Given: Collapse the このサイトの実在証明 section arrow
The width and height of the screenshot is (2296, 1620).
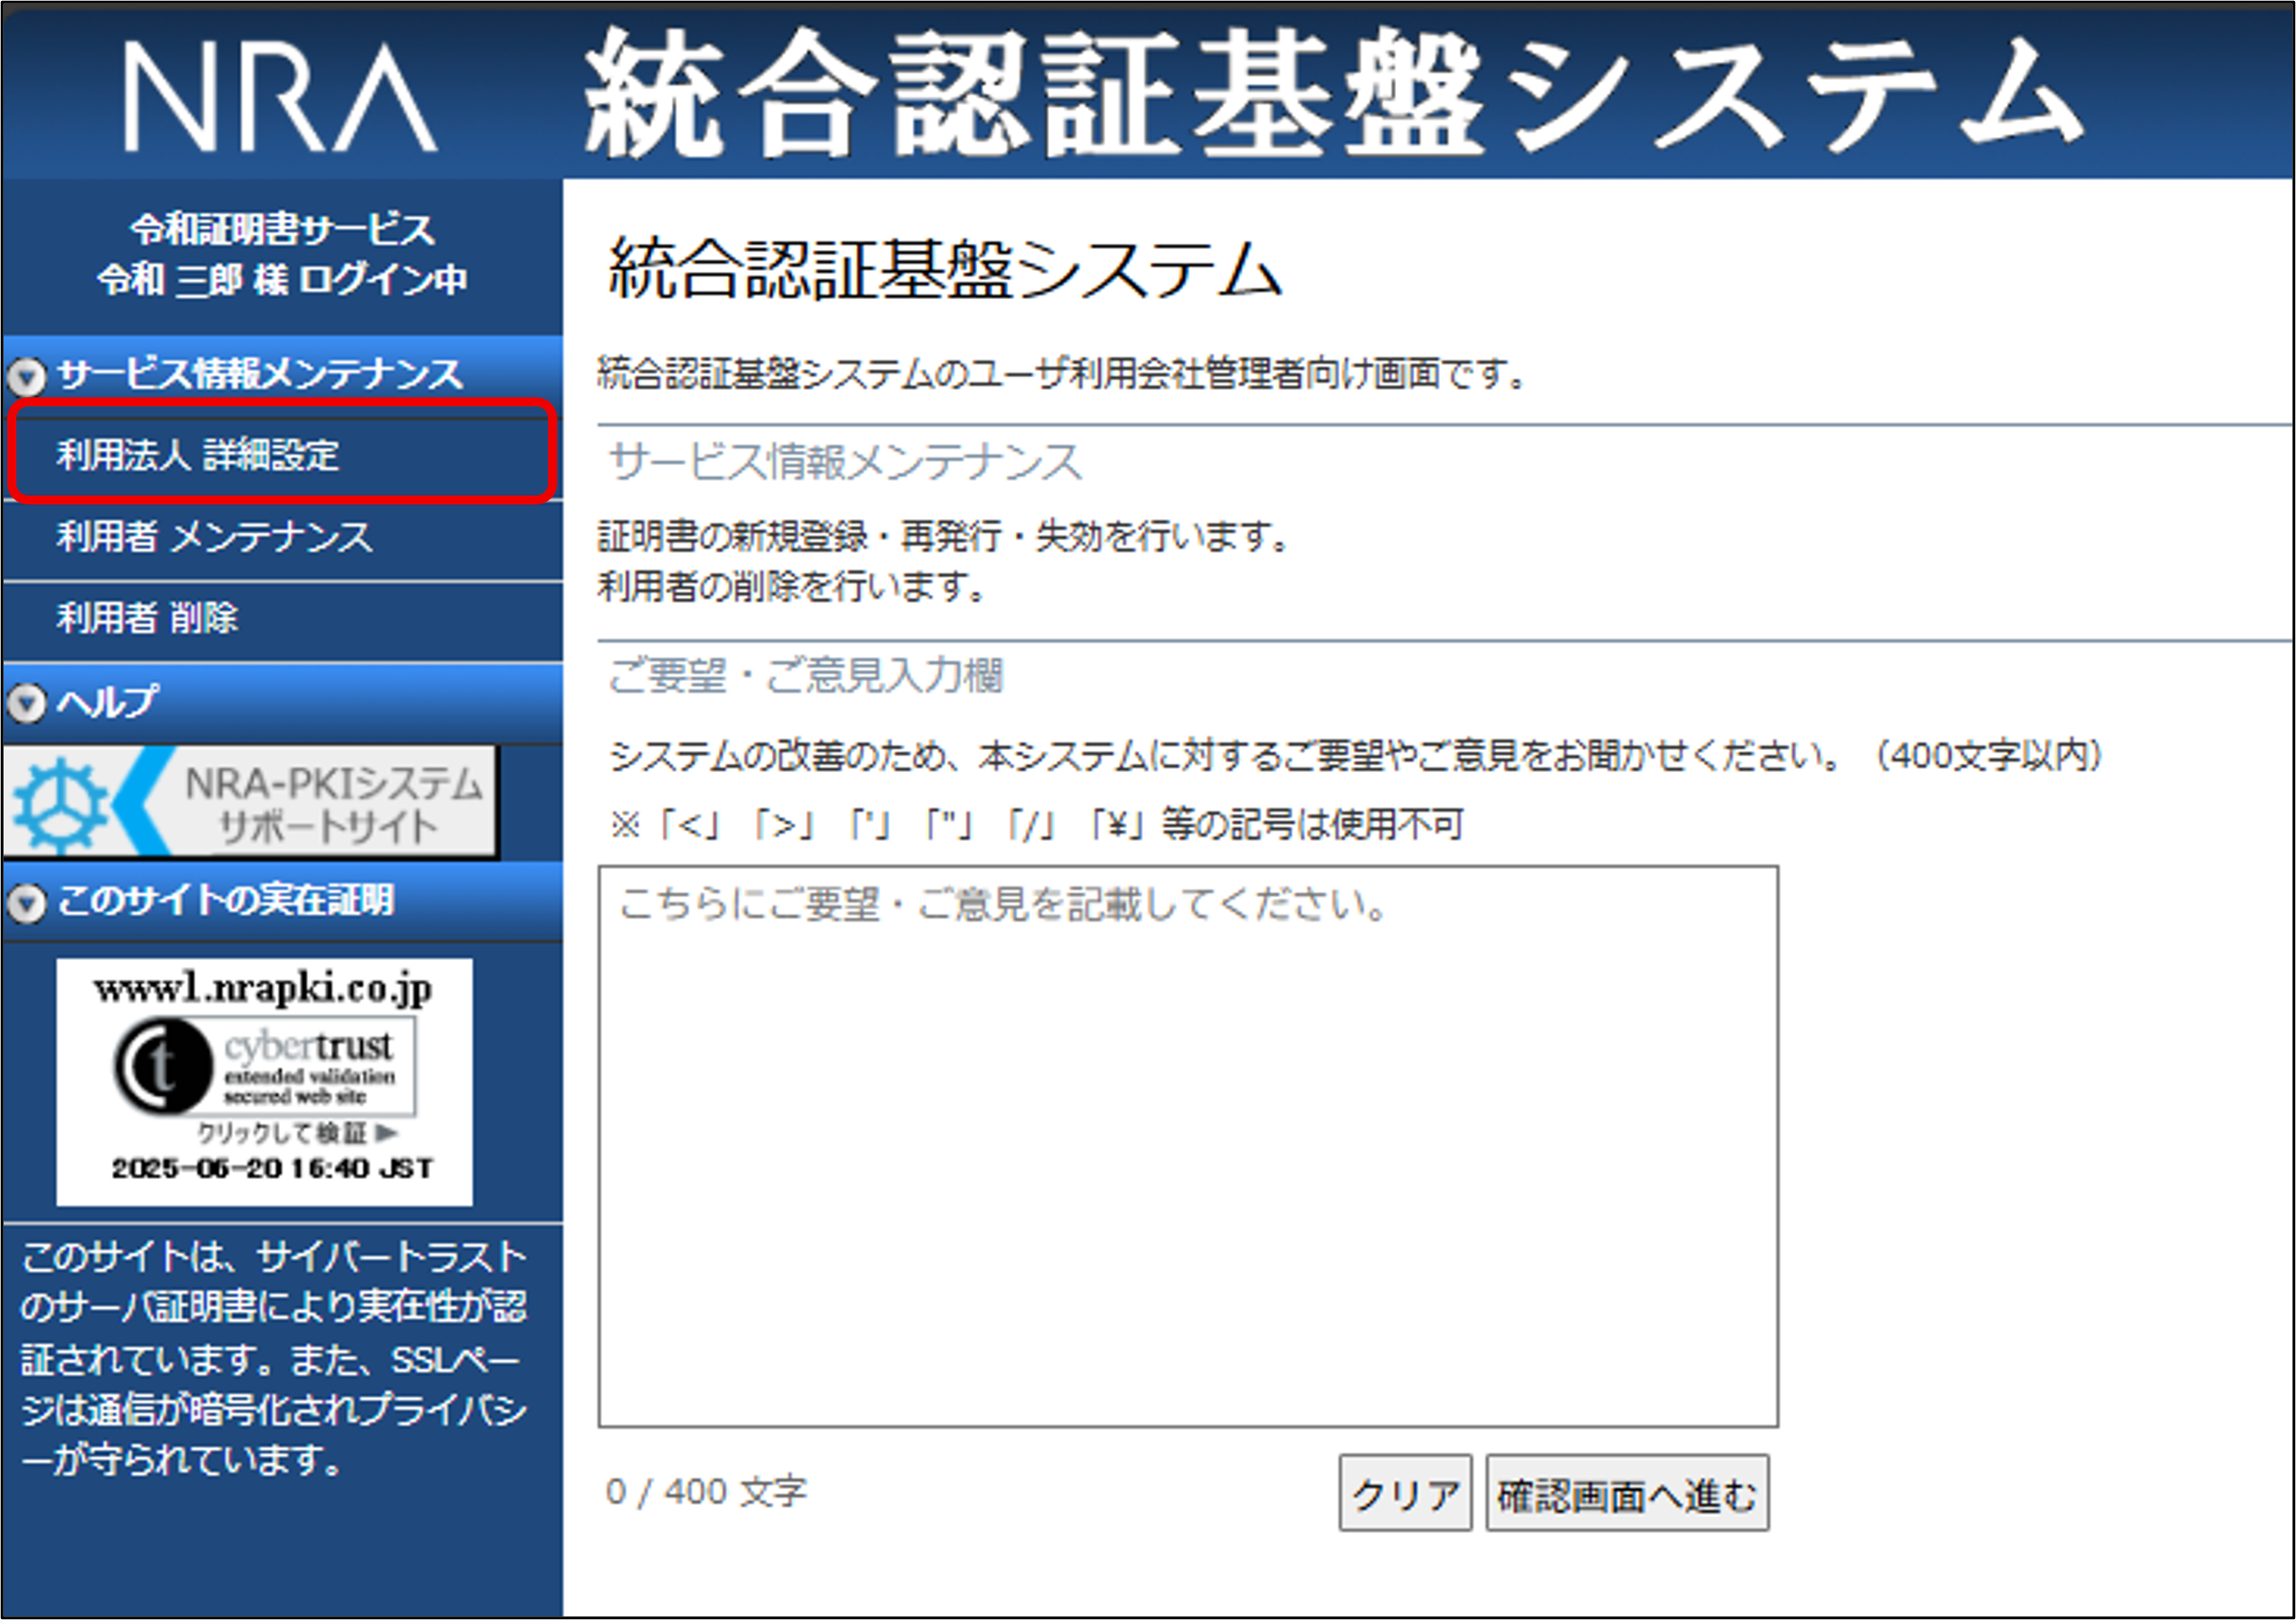Looking at the screenshot, I should point(27,903).
